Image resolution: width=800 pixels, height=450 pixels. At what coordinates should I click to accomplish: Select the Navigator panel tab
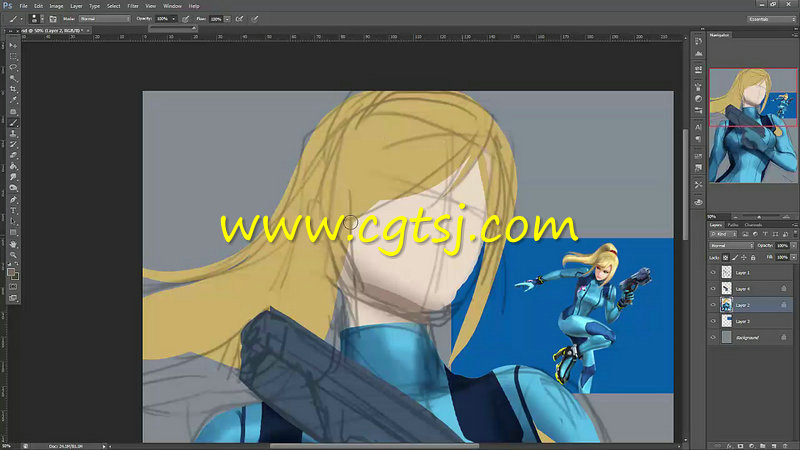(719, 35)
